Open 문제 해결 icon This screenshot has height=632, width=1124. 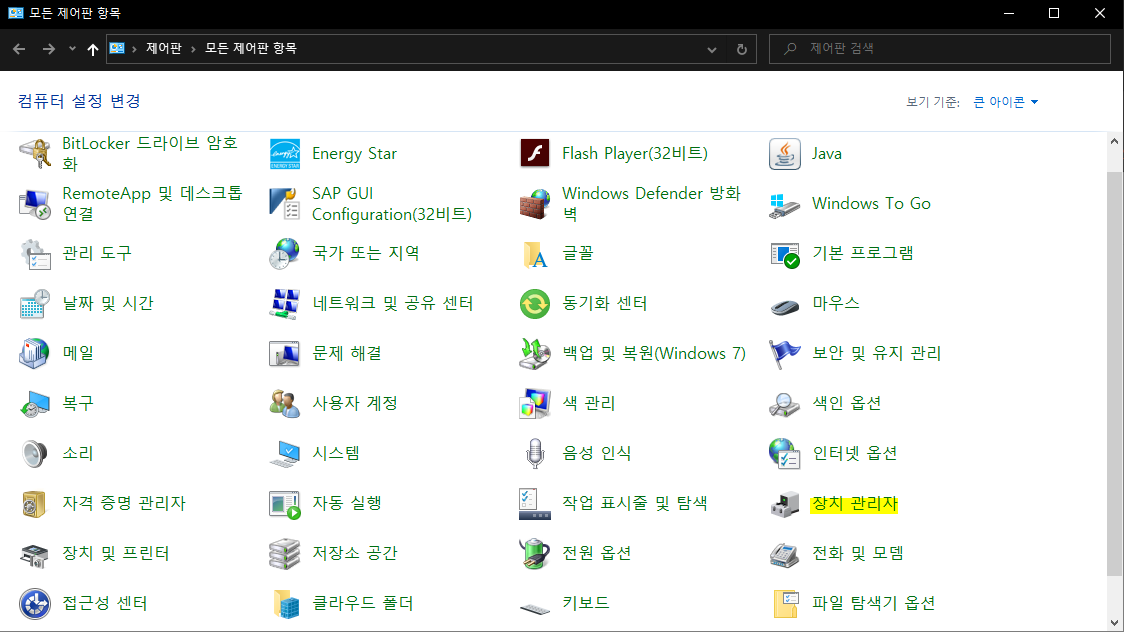(x=285, y=353)
